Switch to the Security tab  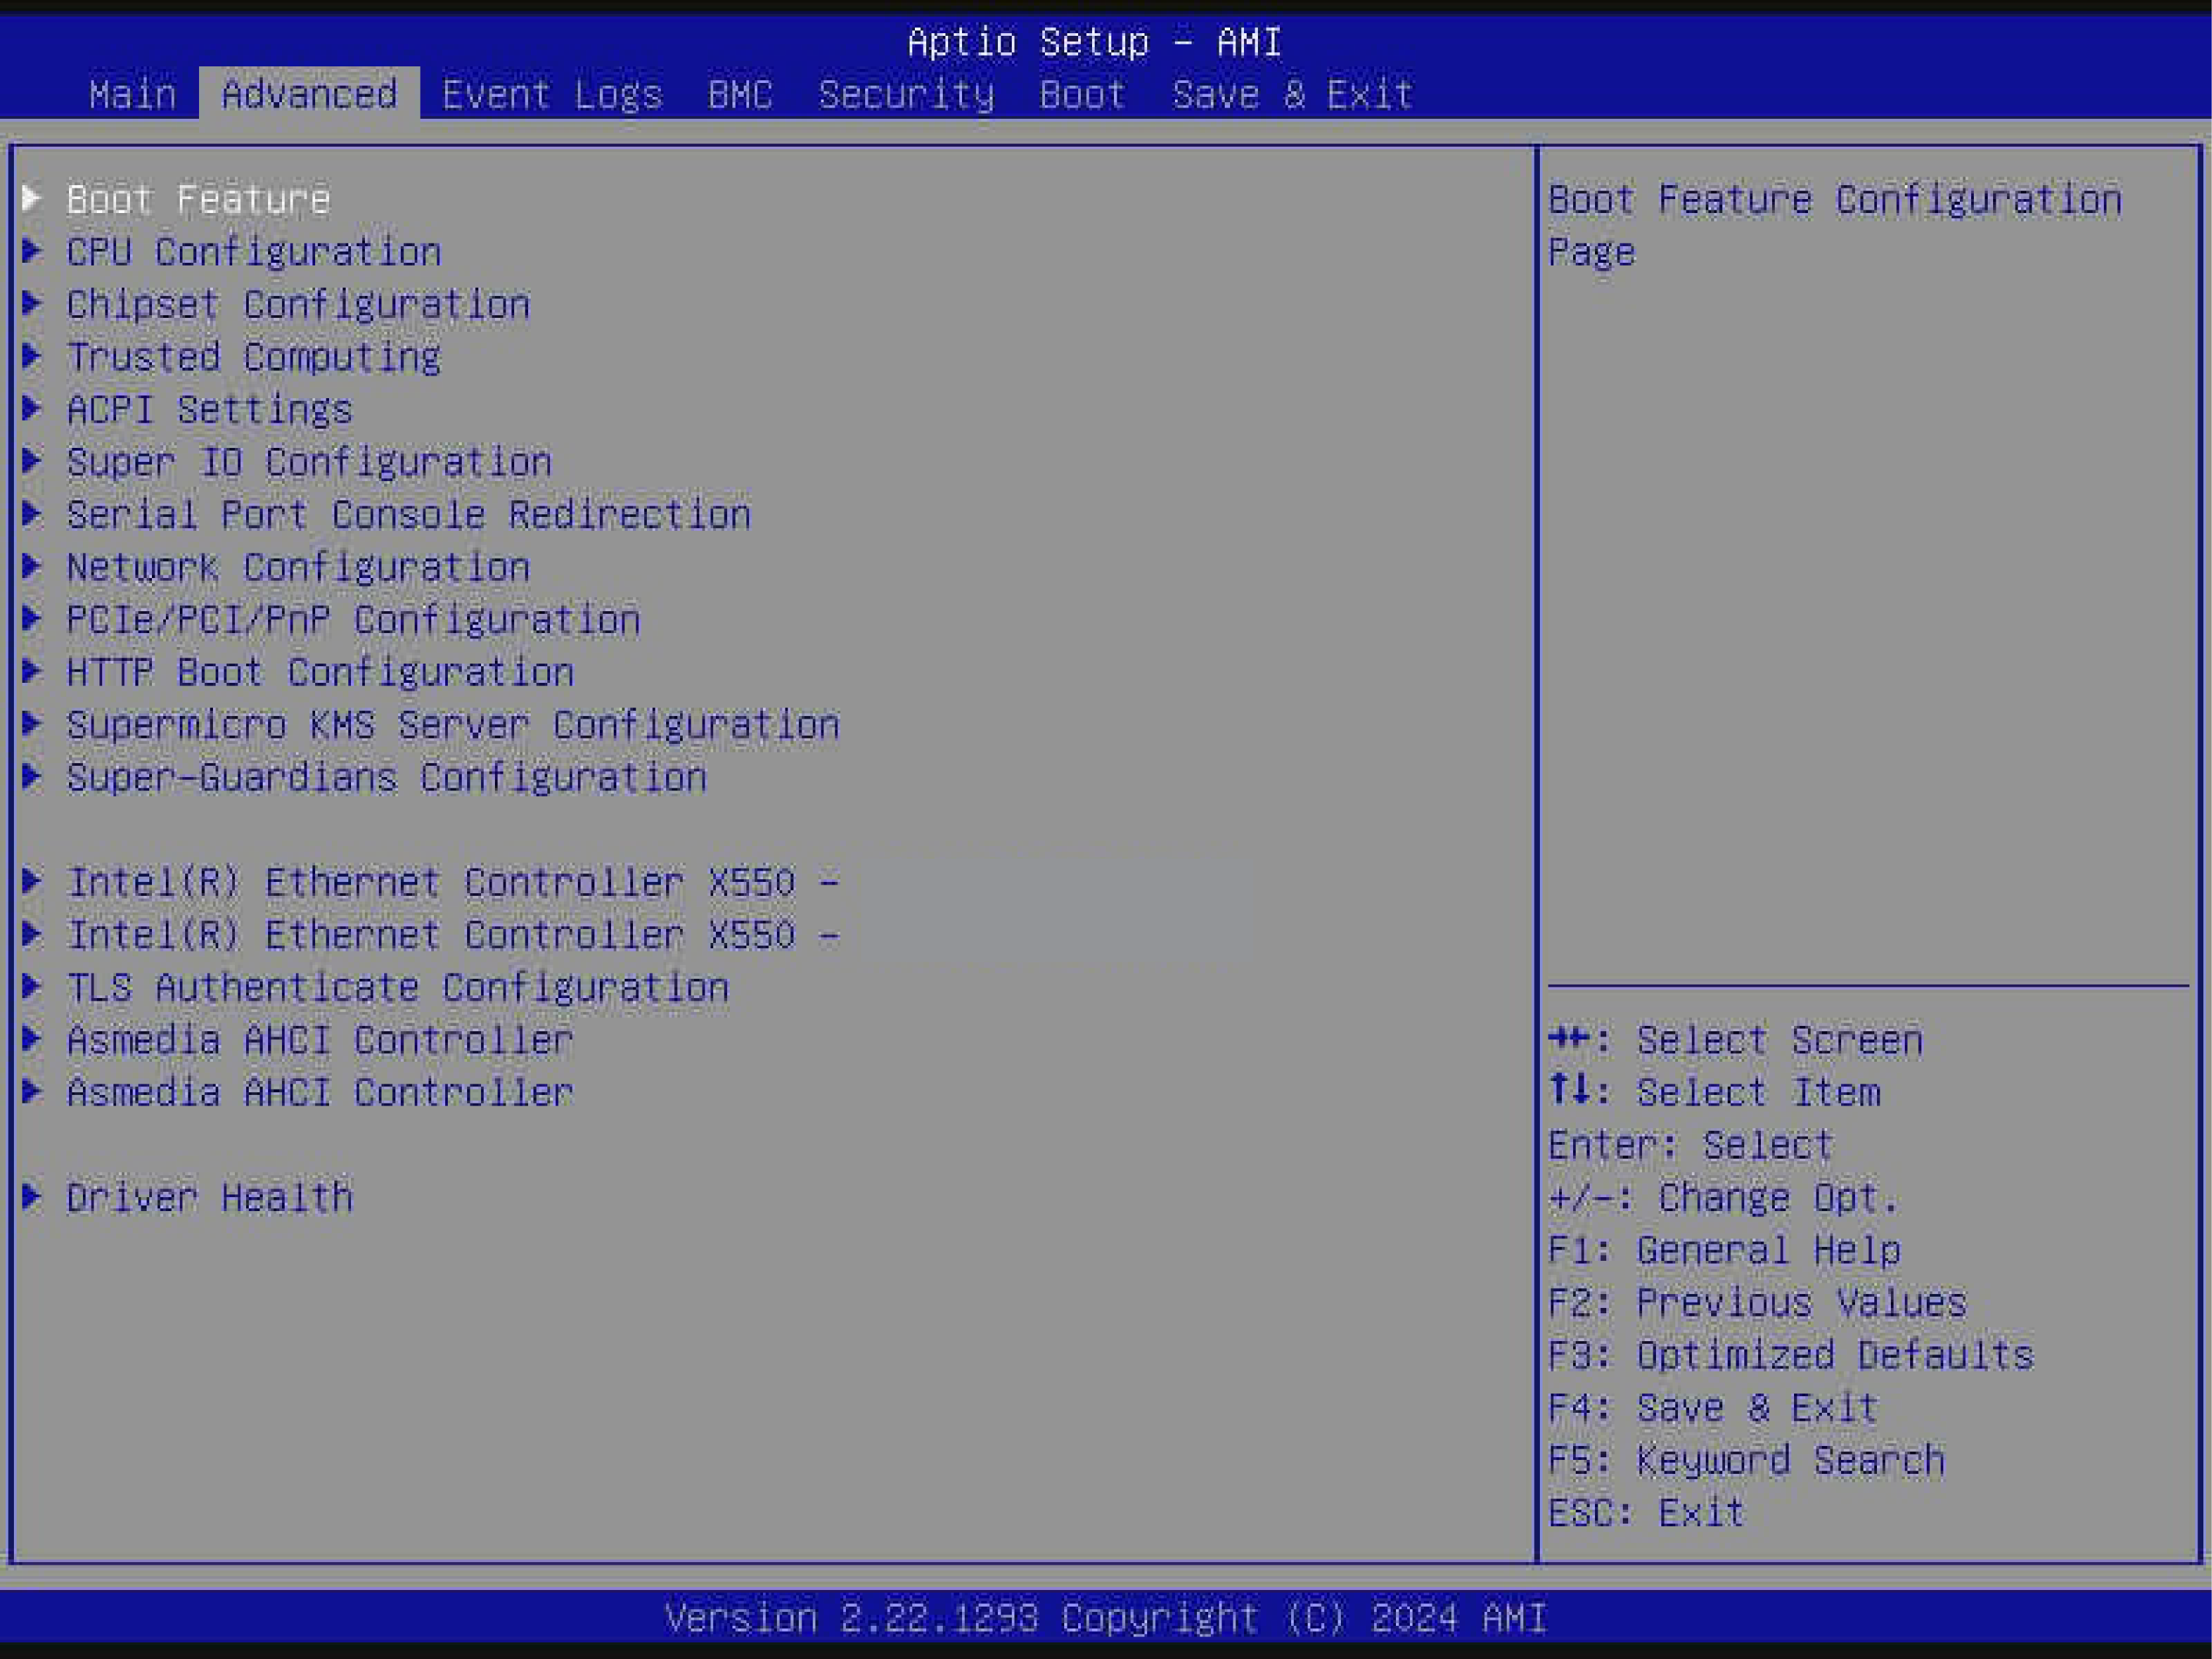[905, 93]
